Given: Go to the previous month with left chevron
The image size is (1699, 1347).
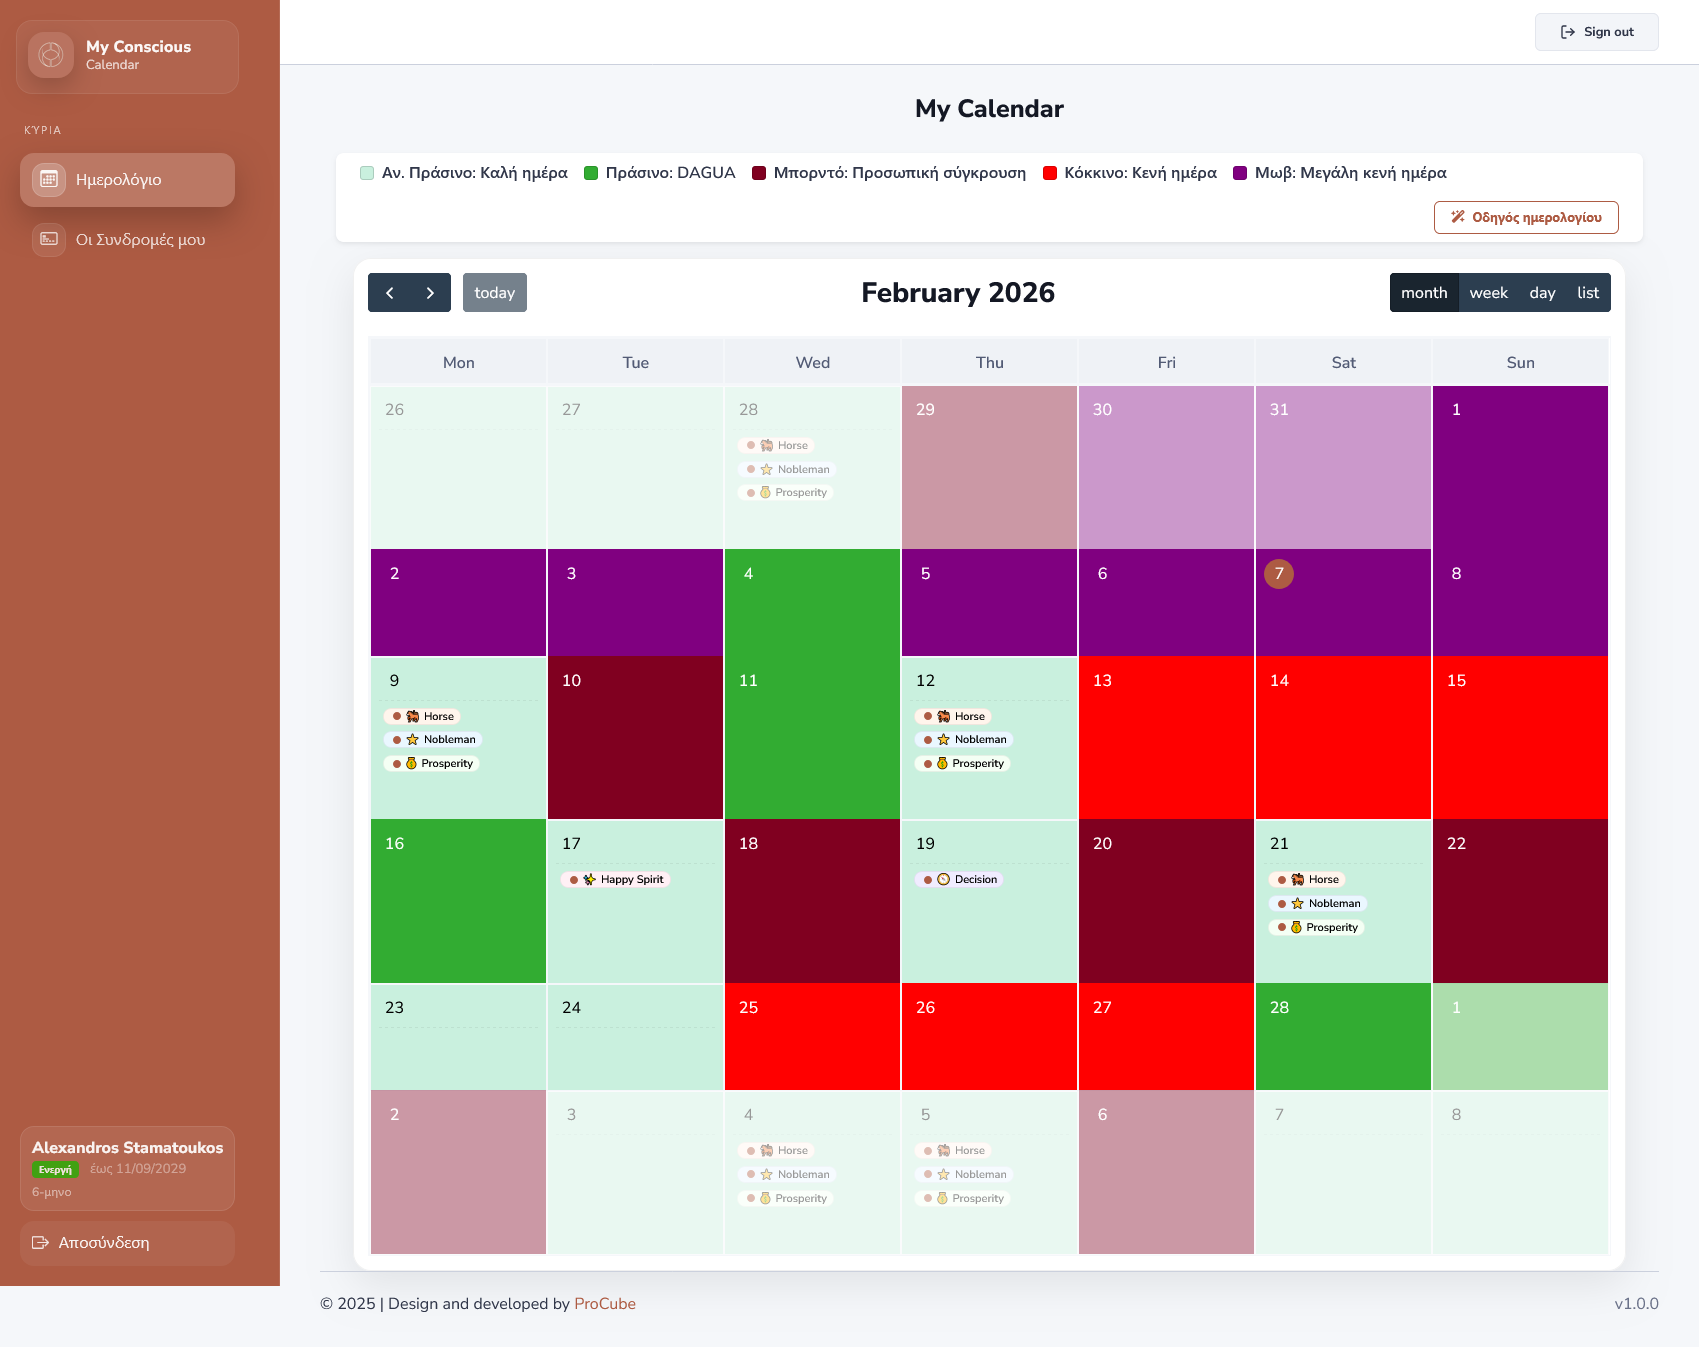Looking at the screenshot, I should pyautogui.click(x=390, y=293).
